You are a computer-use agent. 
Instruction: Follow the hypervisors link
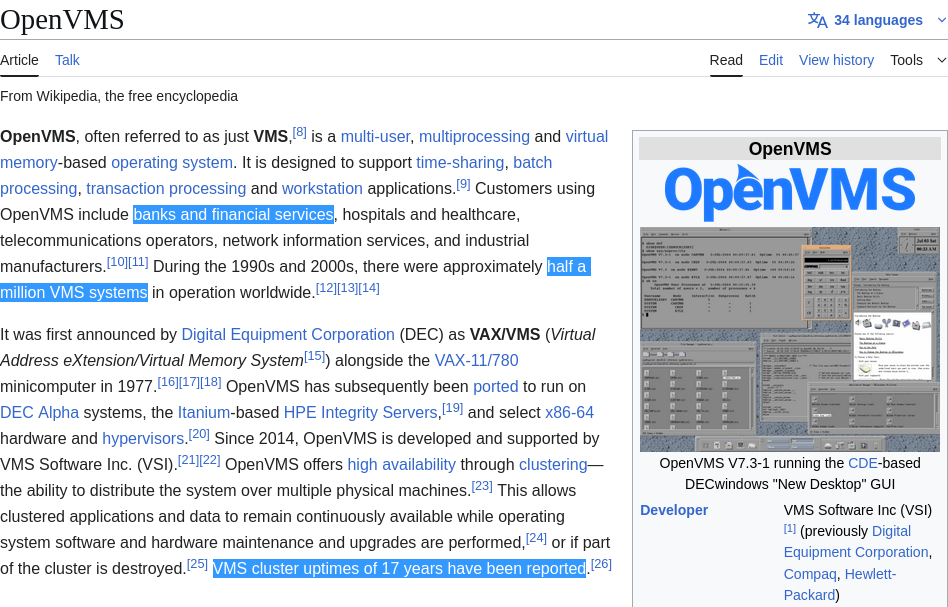coord(143,439)
